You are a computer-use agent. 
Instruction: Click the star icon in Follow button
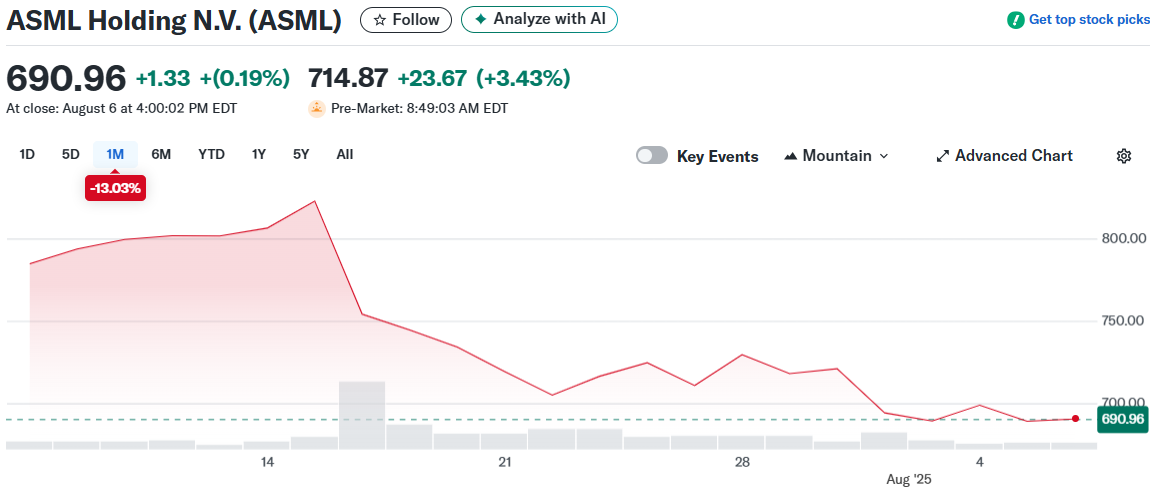[x=379, y=20]
